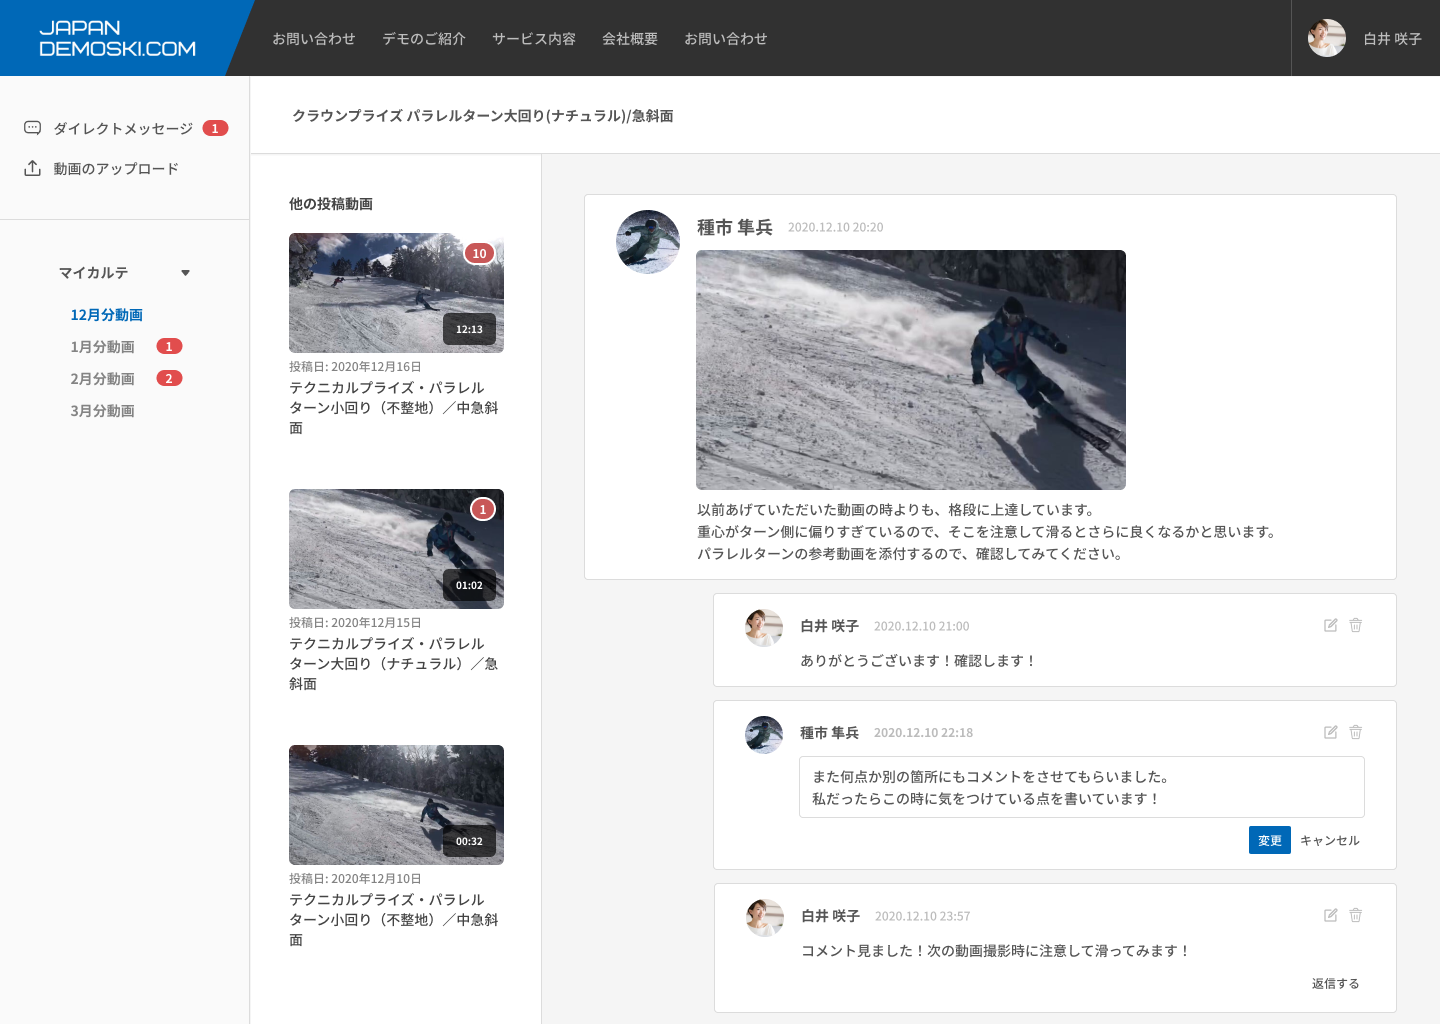Delete the 種市 隼兵 22:18 comment via trash icon
The height and width of the screenshot is (1024, 1440).
coord(1356,732)
